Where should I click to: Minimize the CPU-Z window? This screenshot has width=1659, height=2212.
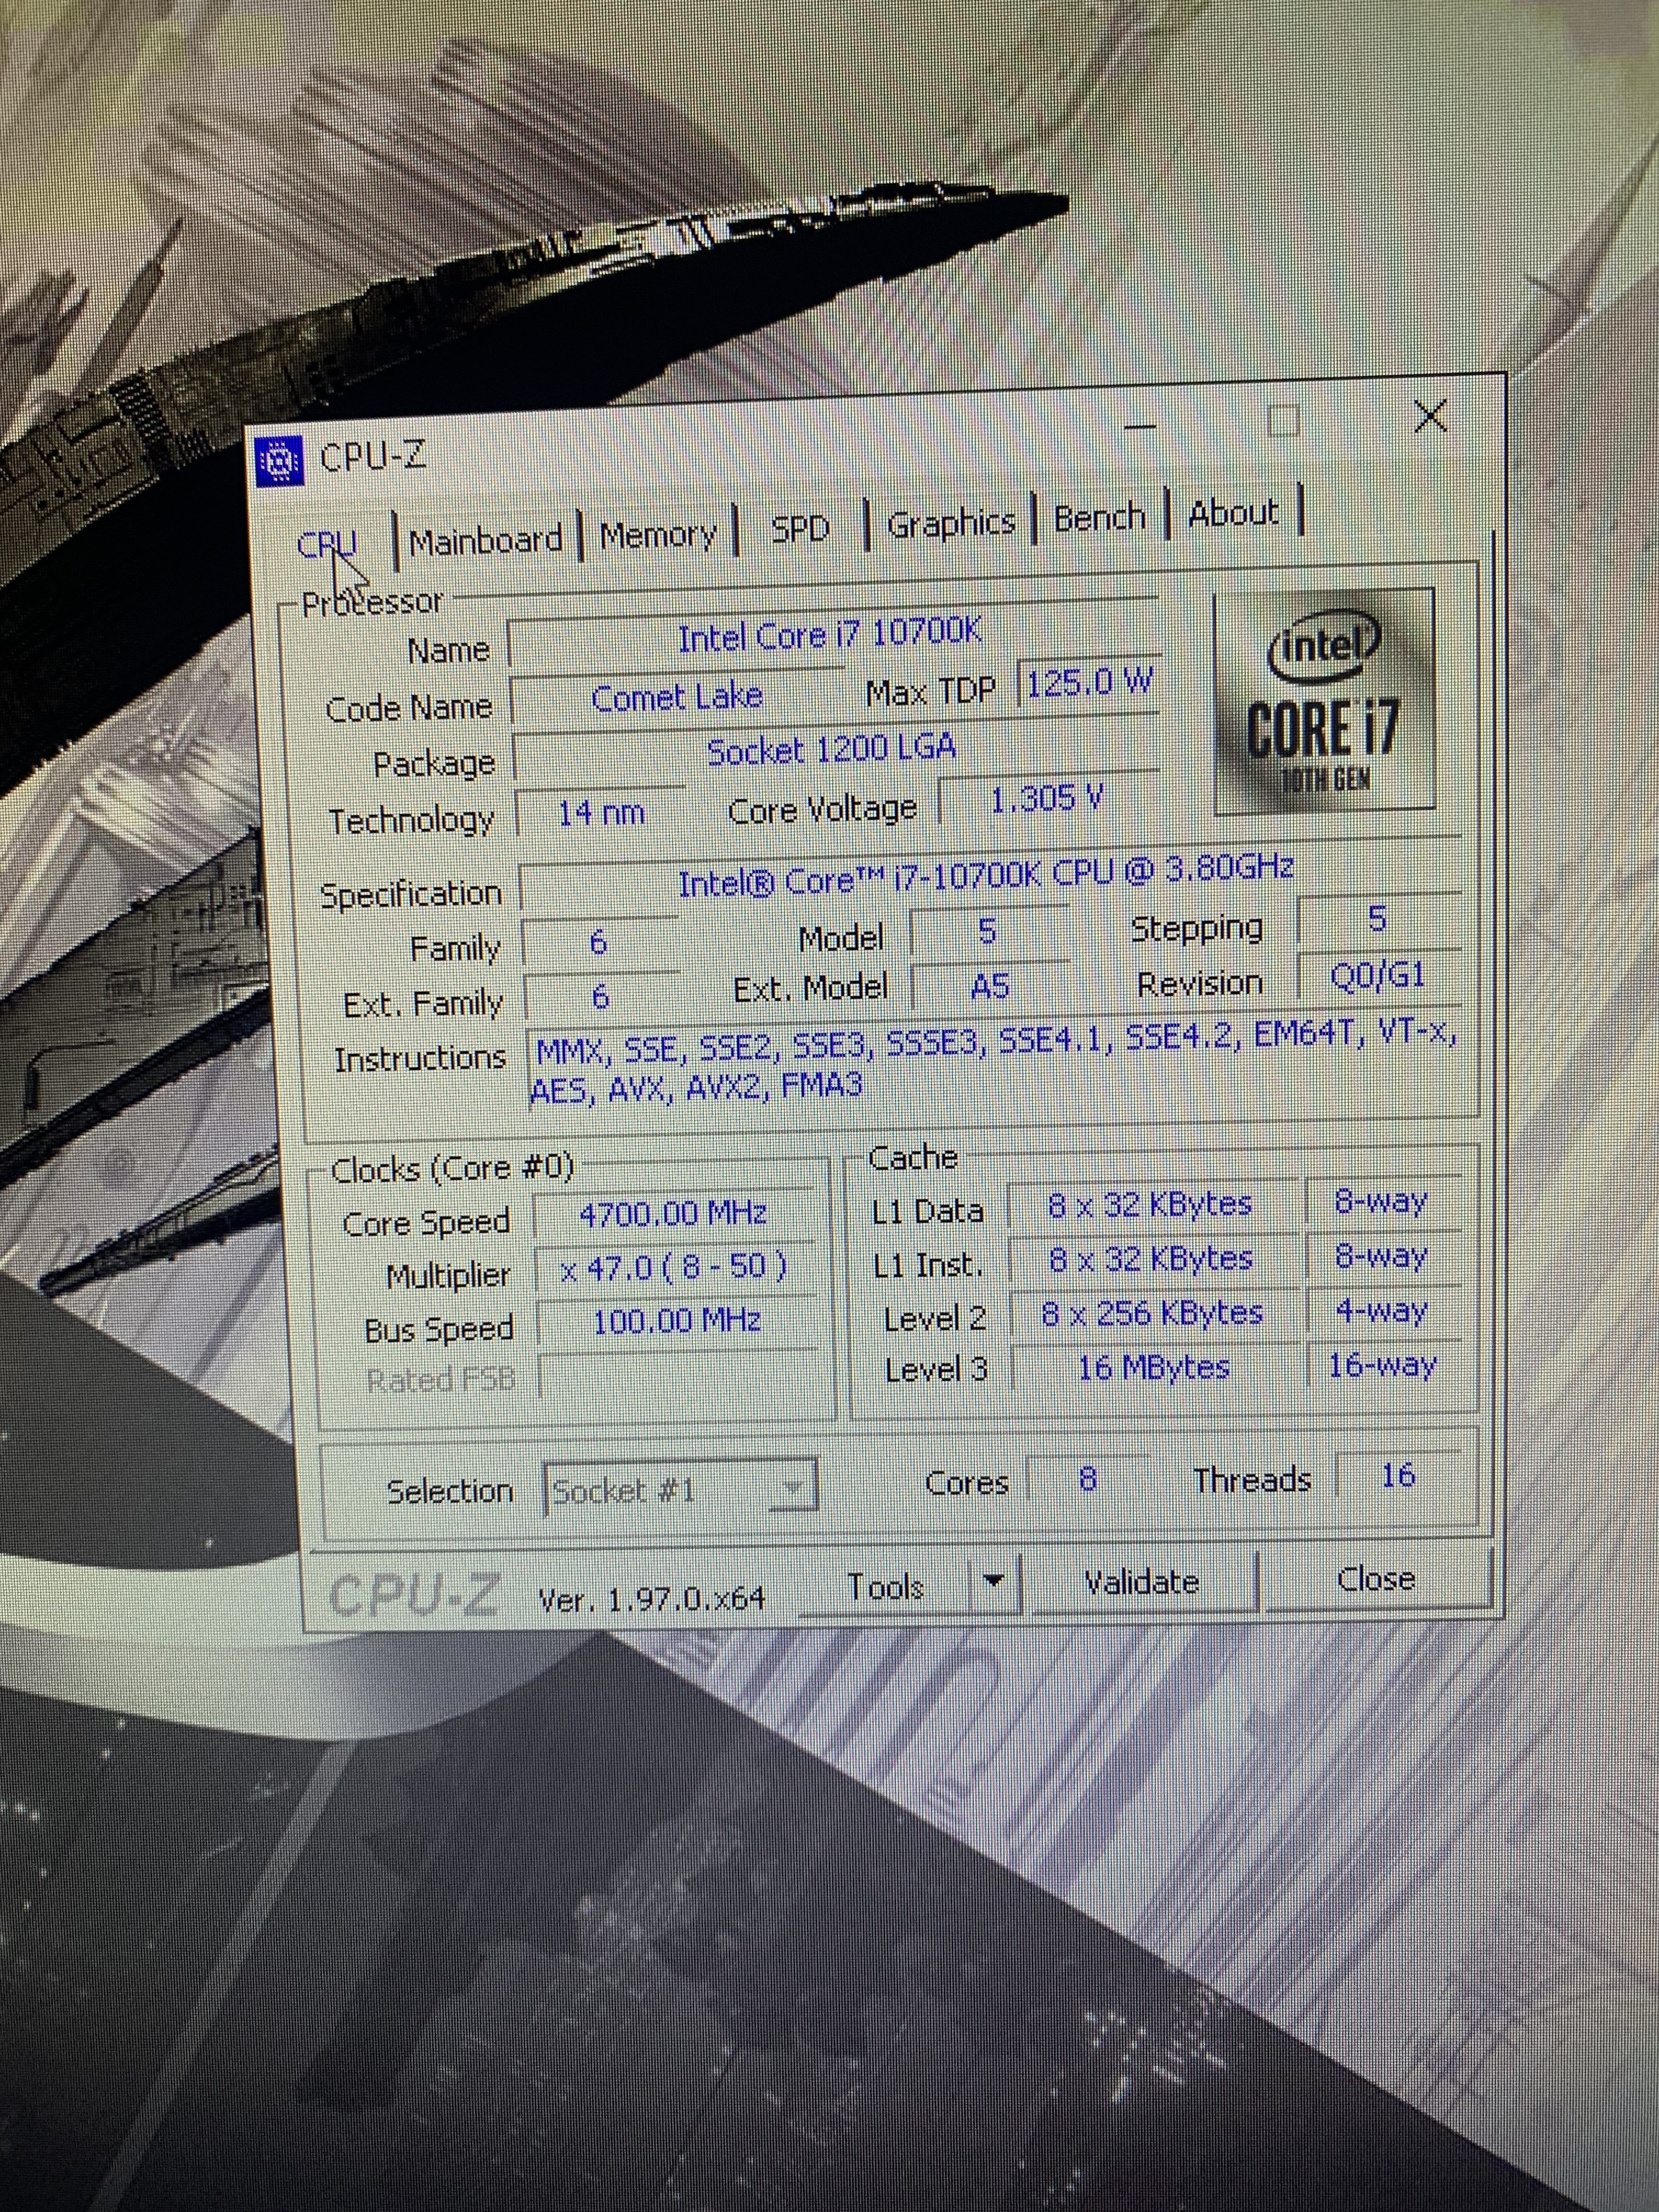(x=1140, y=427)
